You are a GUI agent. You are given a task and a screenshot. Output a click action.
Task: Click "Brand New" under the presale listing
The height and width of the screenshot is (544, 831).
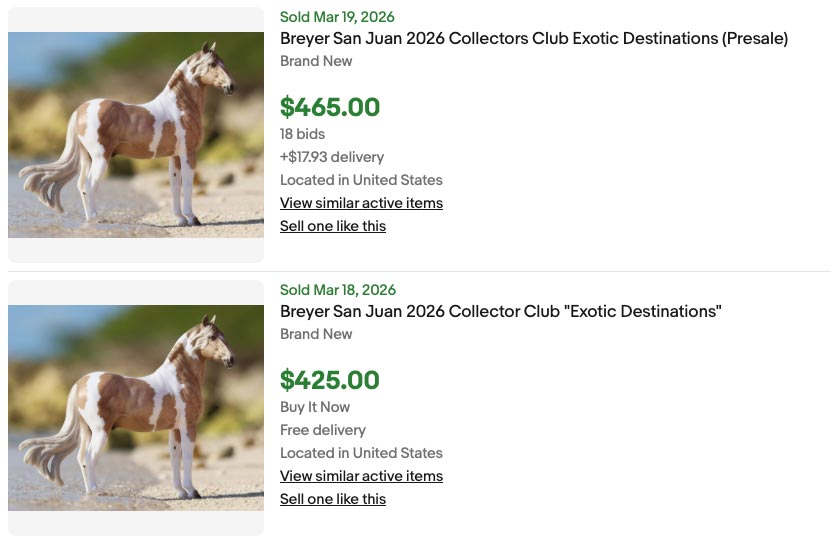(x=316, y=61)
